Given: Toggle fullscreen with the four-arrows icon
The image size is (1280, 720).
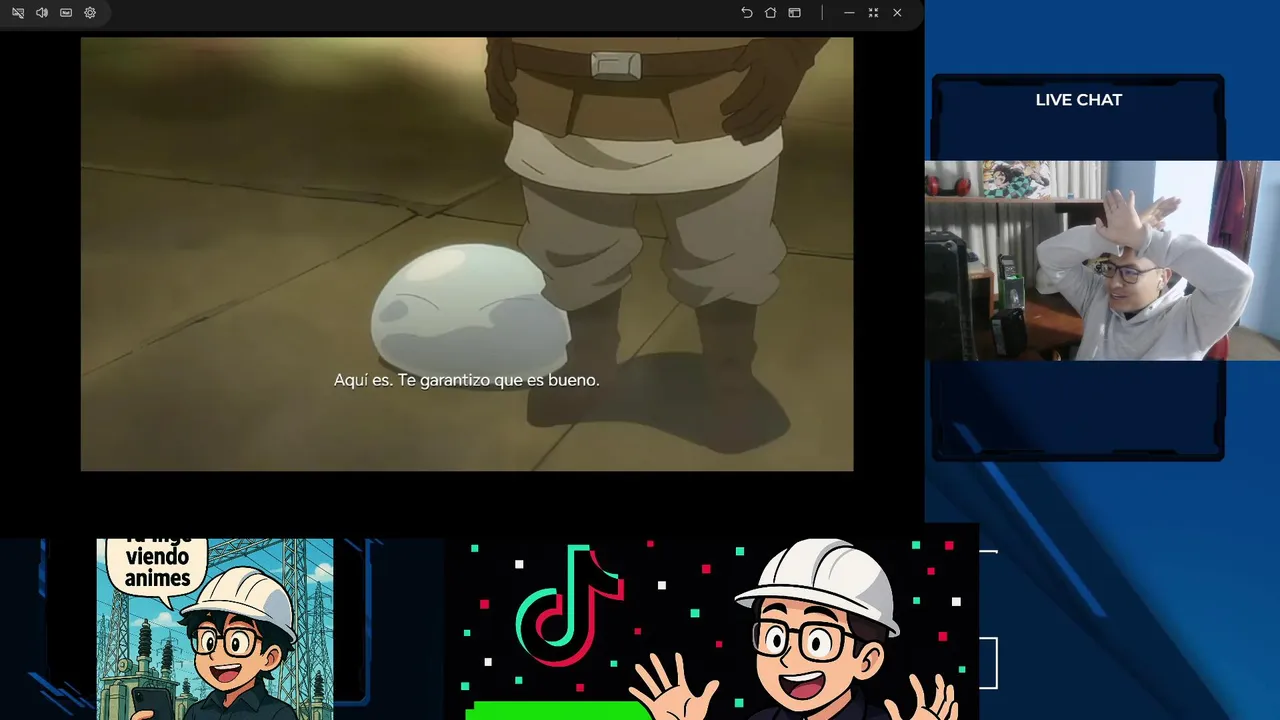Looking at the screenshot, I should pos(873,13).
